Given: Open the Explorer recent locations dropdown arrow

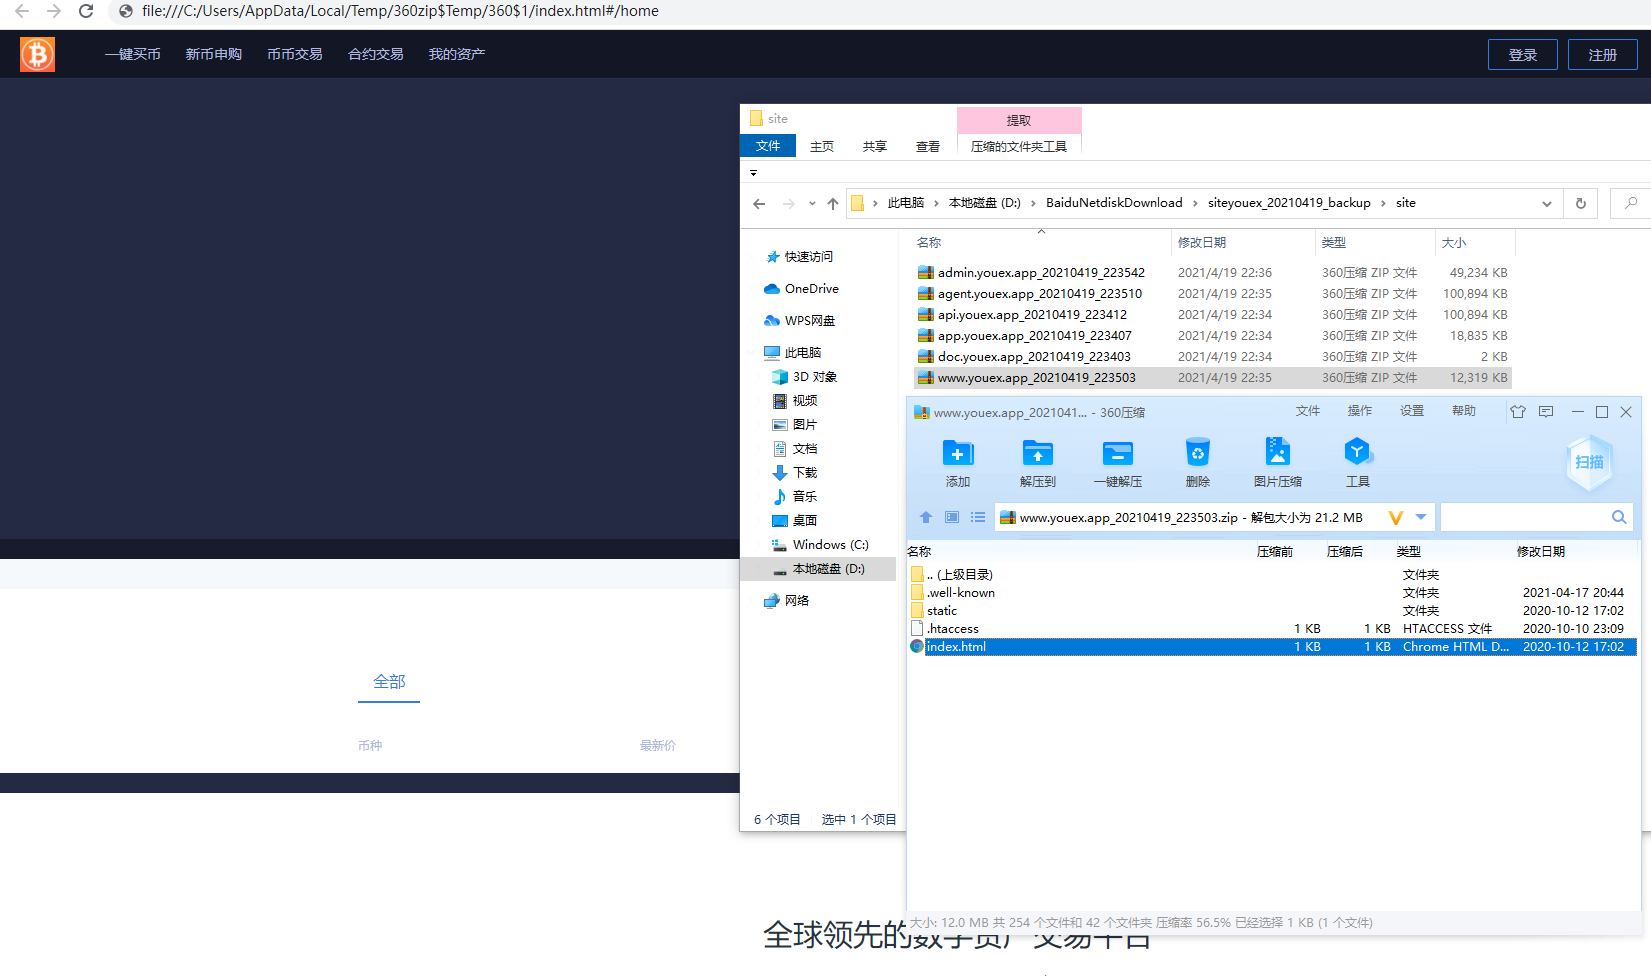Looking at the screenshot, I should pyautogui.click(x=812, y=204).
